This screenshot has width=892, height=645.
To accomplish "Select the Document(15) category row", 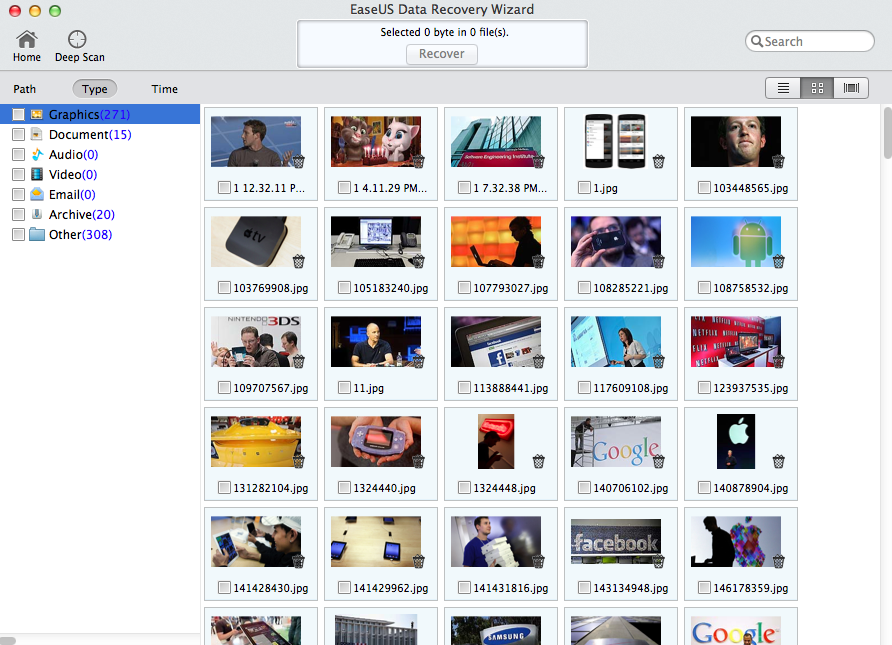I will [100, 134].
